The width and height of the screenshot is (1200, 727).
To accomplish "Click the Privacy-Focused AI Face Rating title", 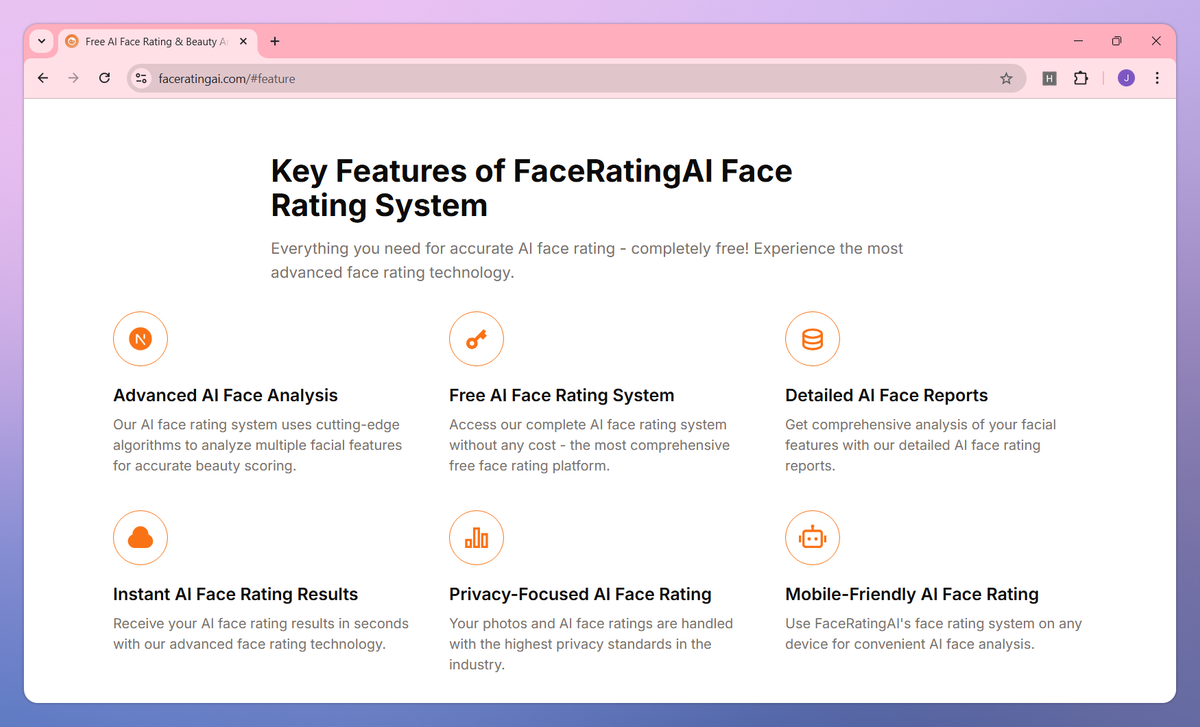I will tap(580, 594).
